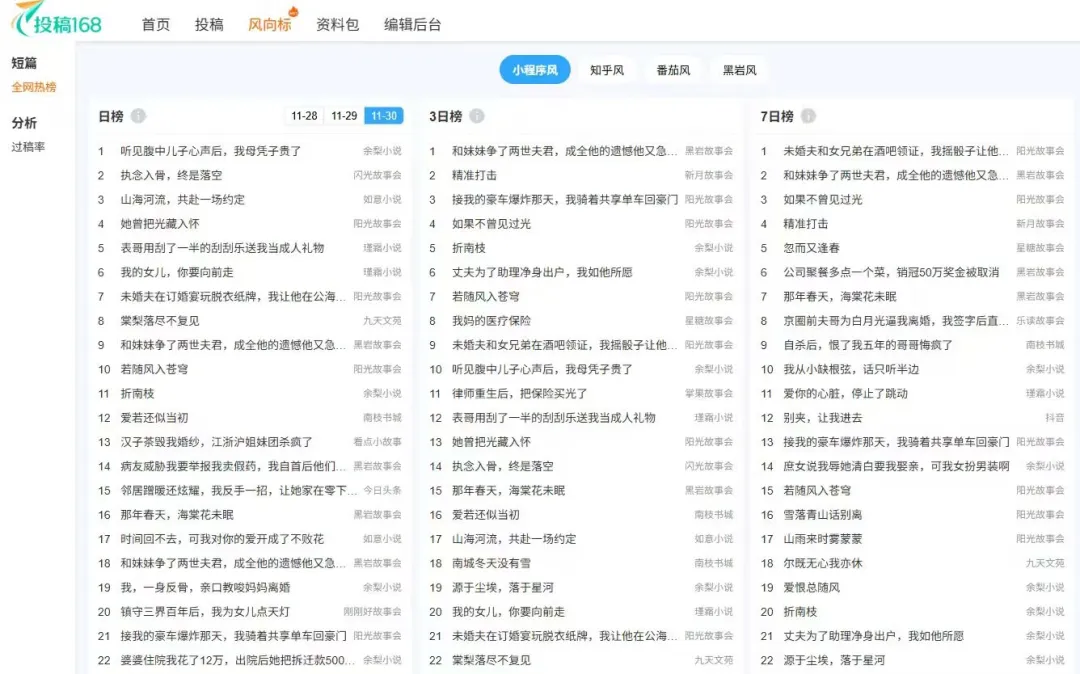Select the 11-28 date toggle
The width and height of the screenshot is (1080, 674).
304,116
